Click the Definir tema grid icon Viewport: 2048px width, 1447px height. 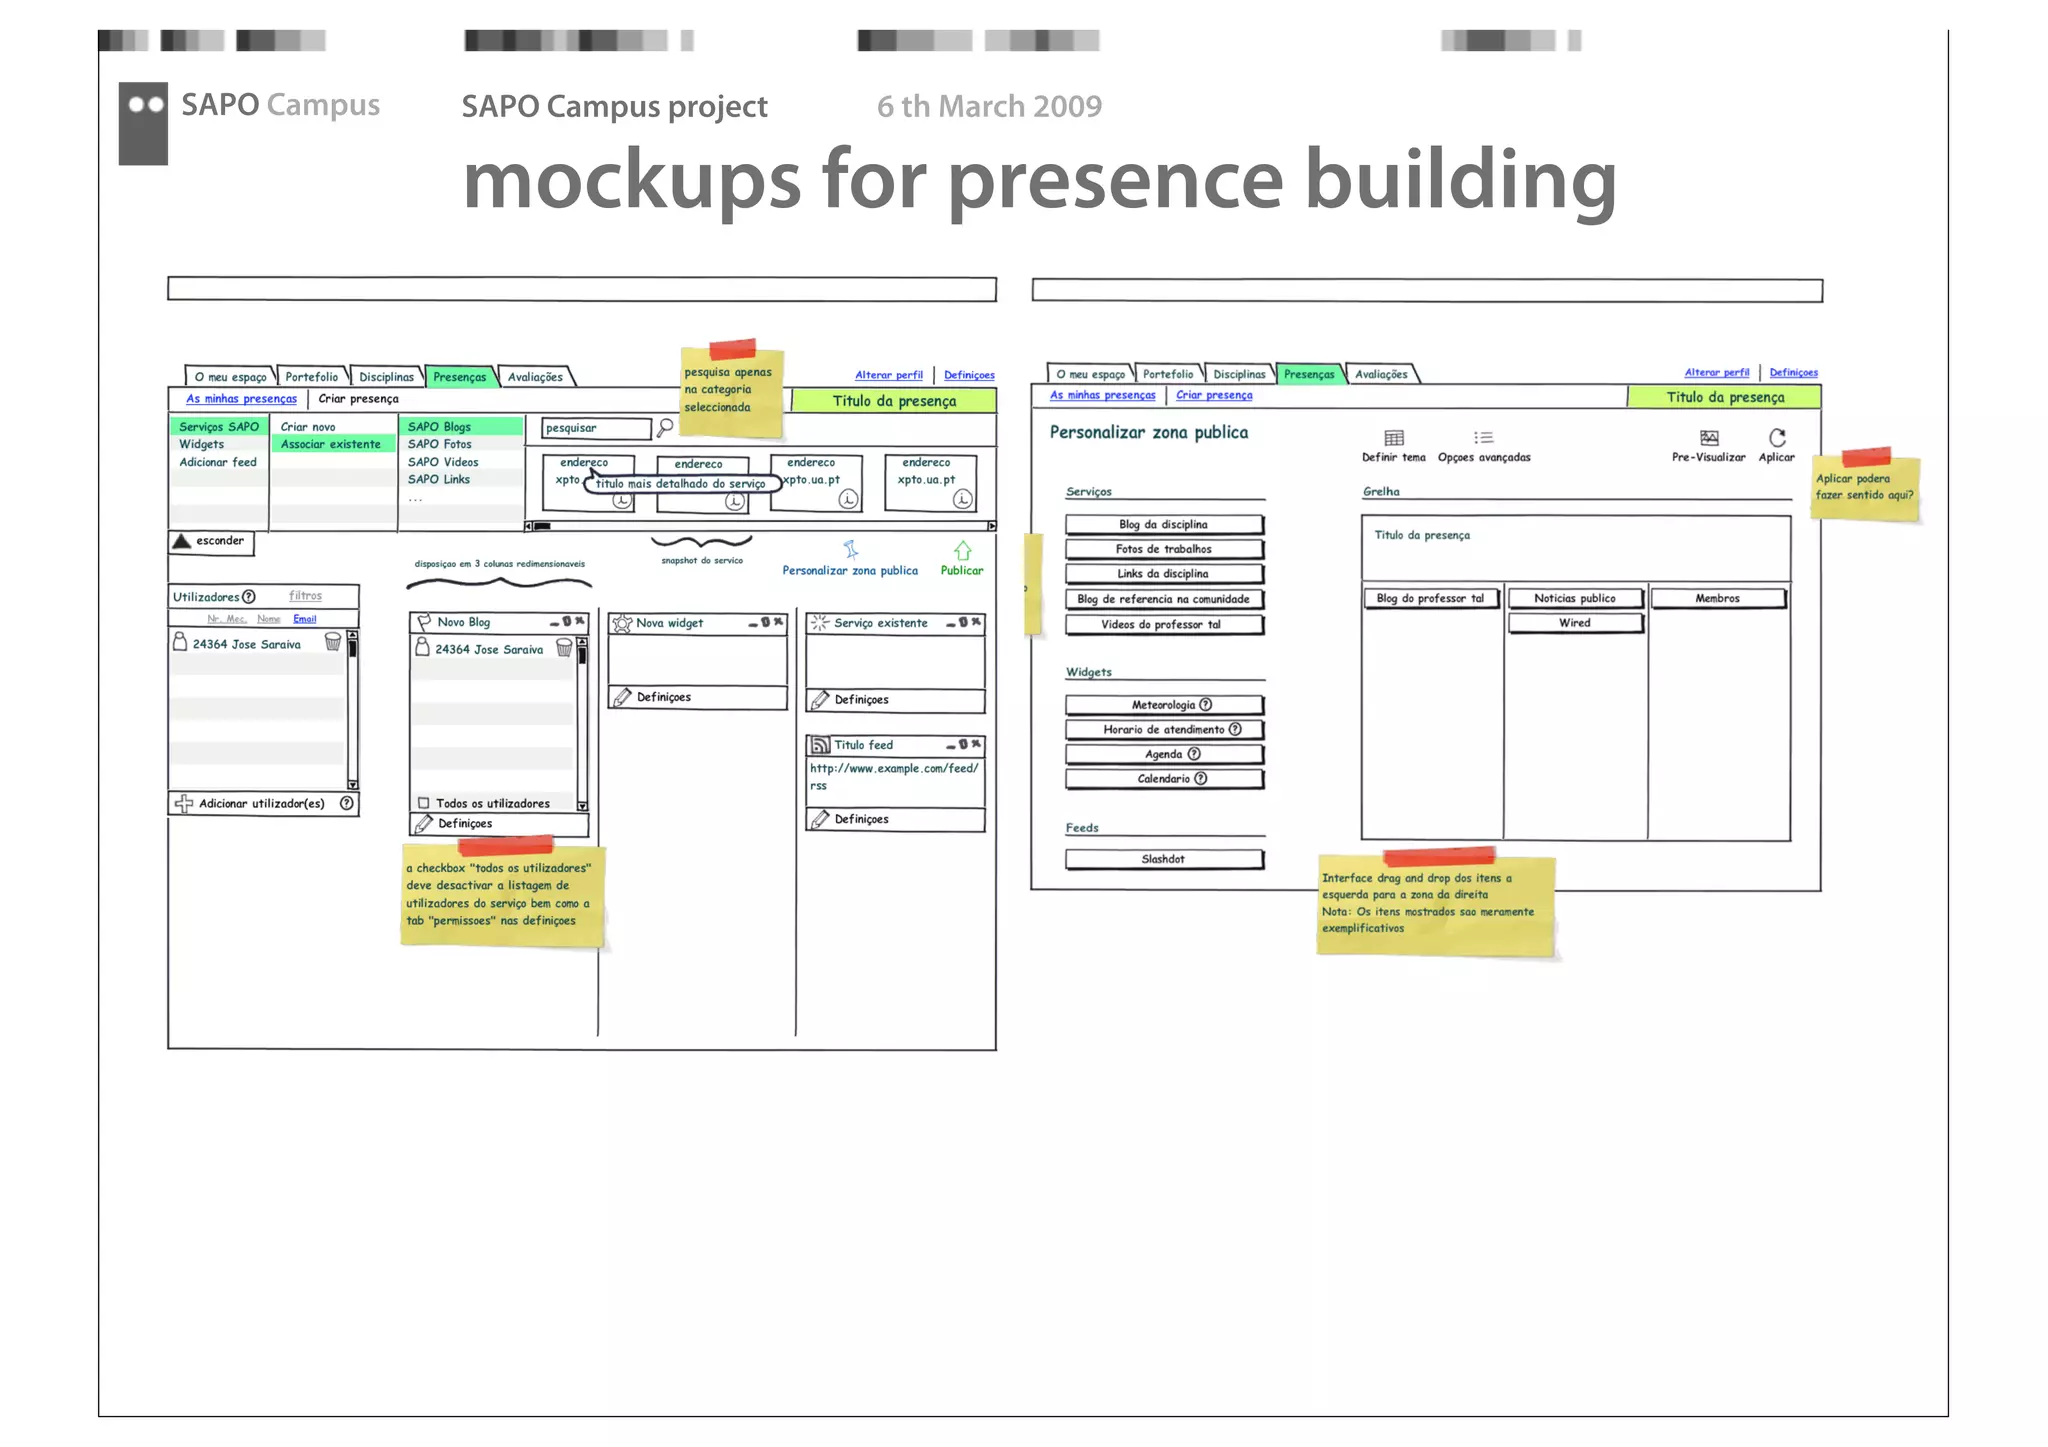pyautogui.click(x=1394, y=438)
